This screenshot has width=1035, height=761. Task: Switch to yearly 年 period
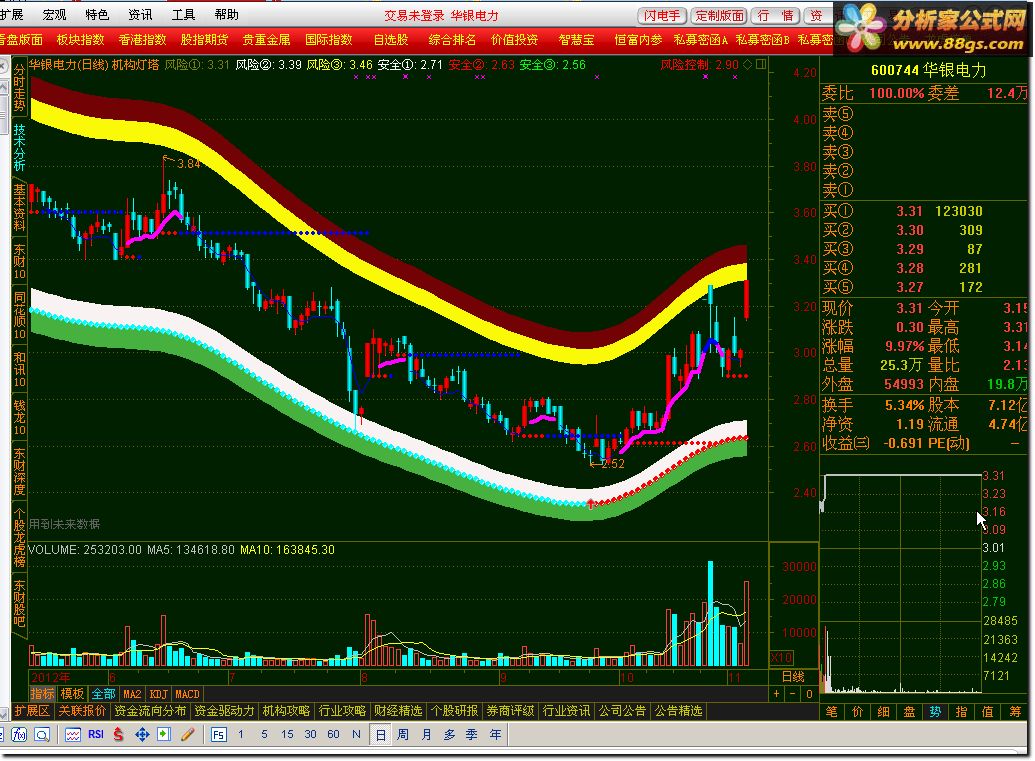pyautogui.click(x=495, y=735)
